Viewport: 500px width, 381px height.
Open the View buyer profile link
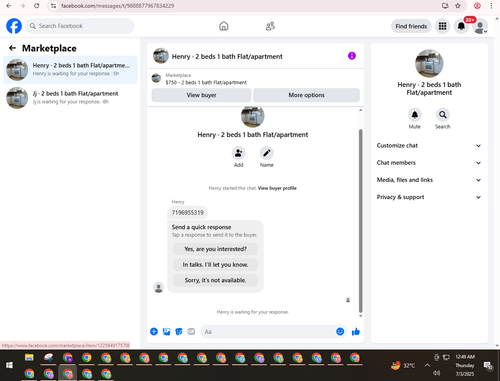[x=277, y=188]
